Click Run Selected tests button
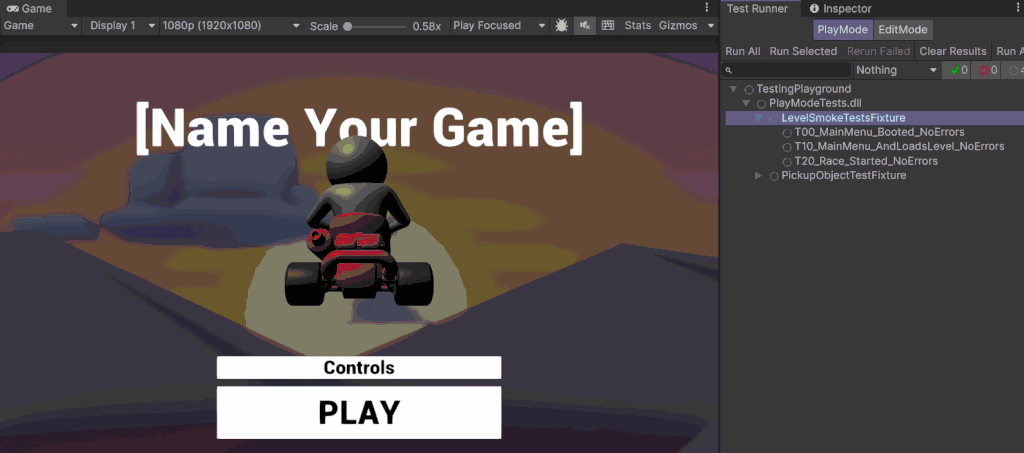The height and width of the screenshot is (453, 1024). pos(803,51)
